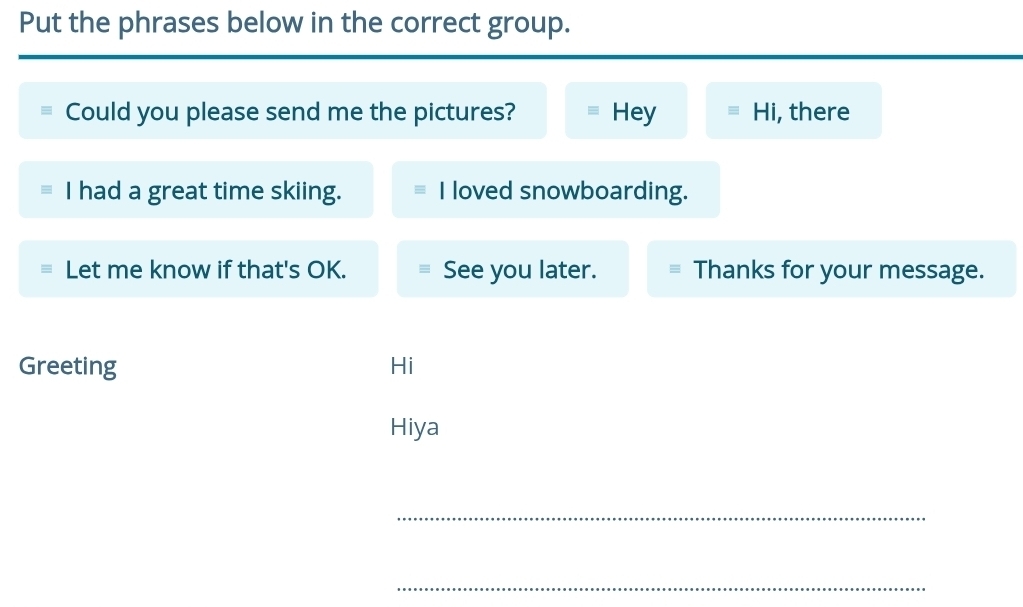Pick the 'Hi, there' phrase text
Image resolution: width=1023 pixels, height=607 pixels.
click(x=801, y=111)
